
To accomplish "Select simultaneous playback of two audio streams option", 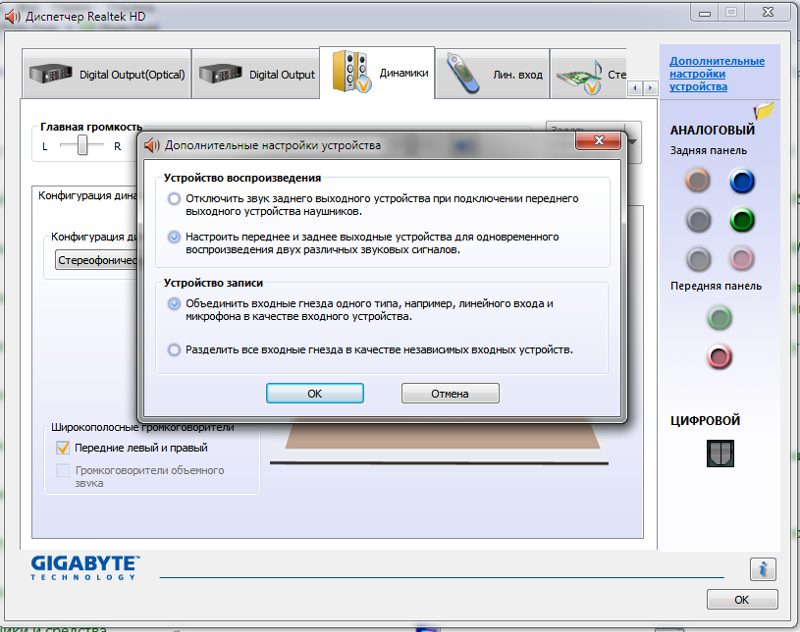I will 174,237.
